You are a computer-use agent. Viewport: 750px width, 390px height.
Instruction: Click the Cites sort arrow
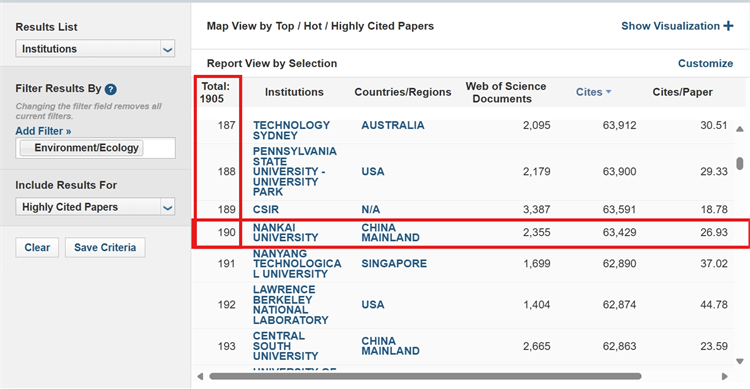[x=608, y=92]
